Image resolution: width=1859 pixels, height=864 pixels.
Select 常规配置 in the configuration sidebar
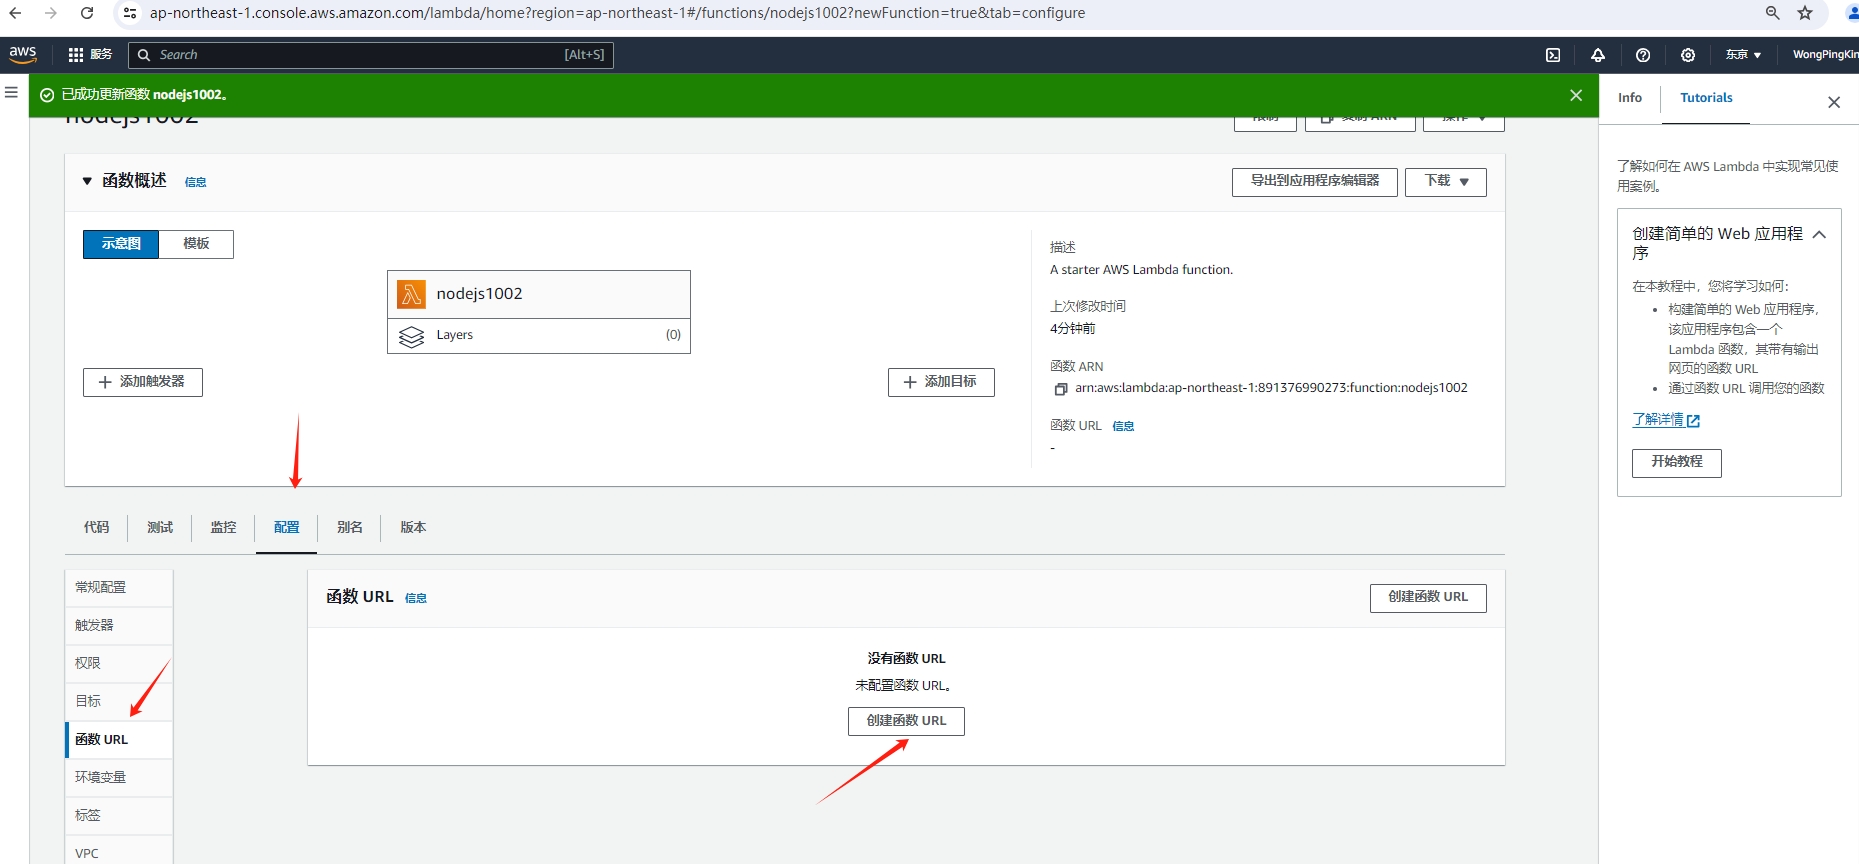pos(119,588)
